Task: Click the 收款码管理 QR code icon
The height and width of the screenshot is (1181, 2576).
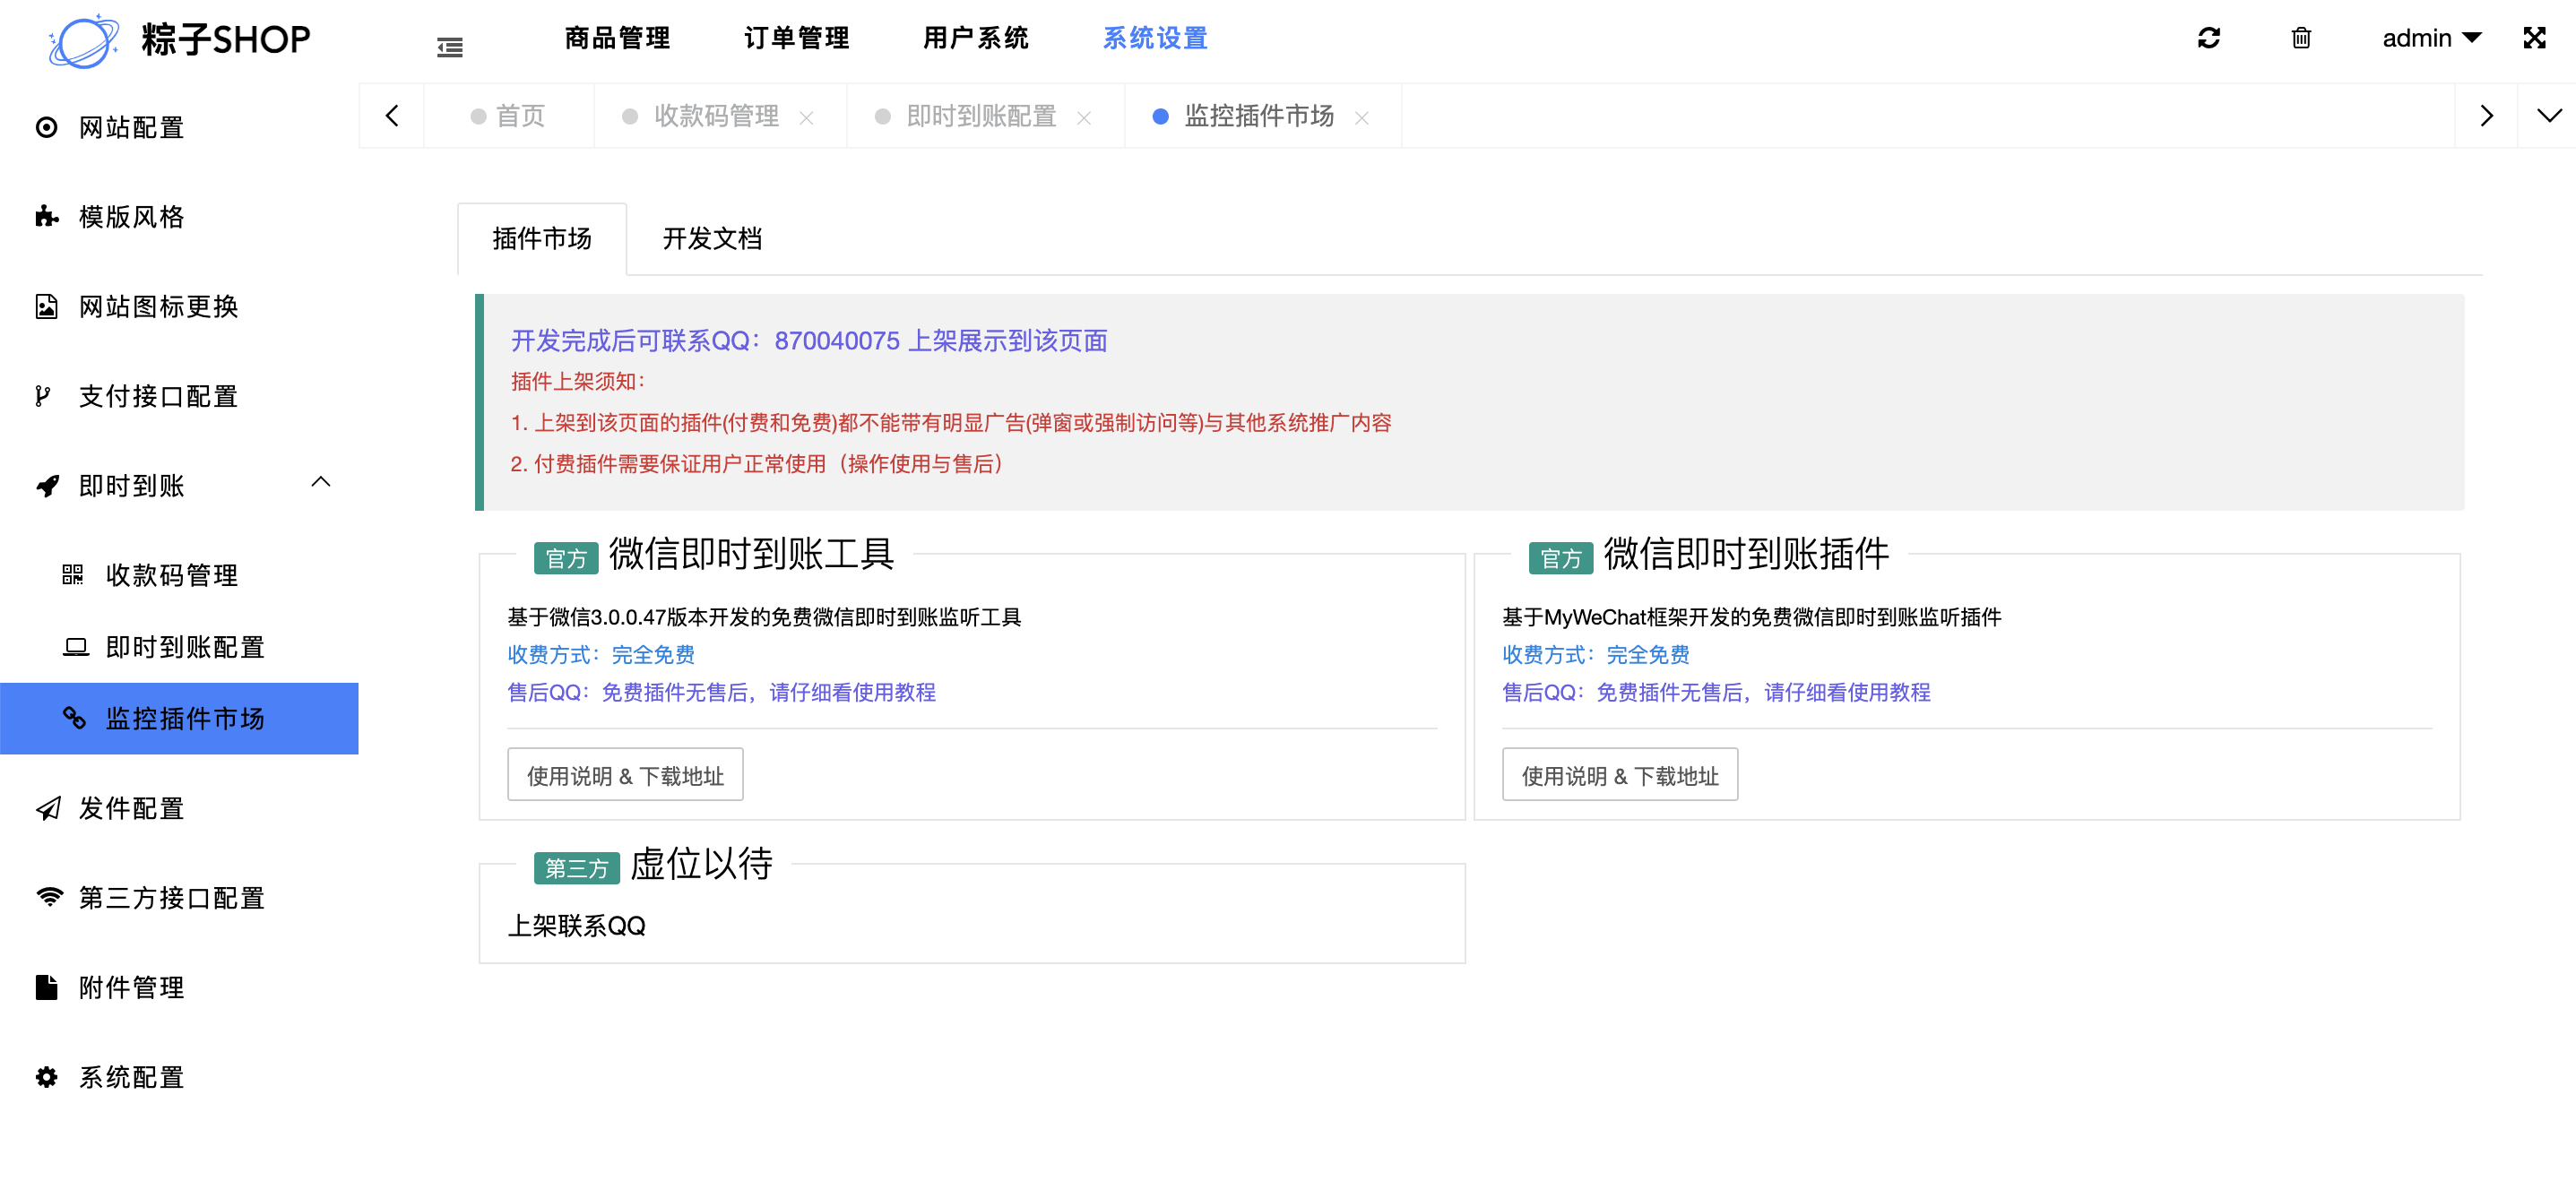Action: pos(72,575)
